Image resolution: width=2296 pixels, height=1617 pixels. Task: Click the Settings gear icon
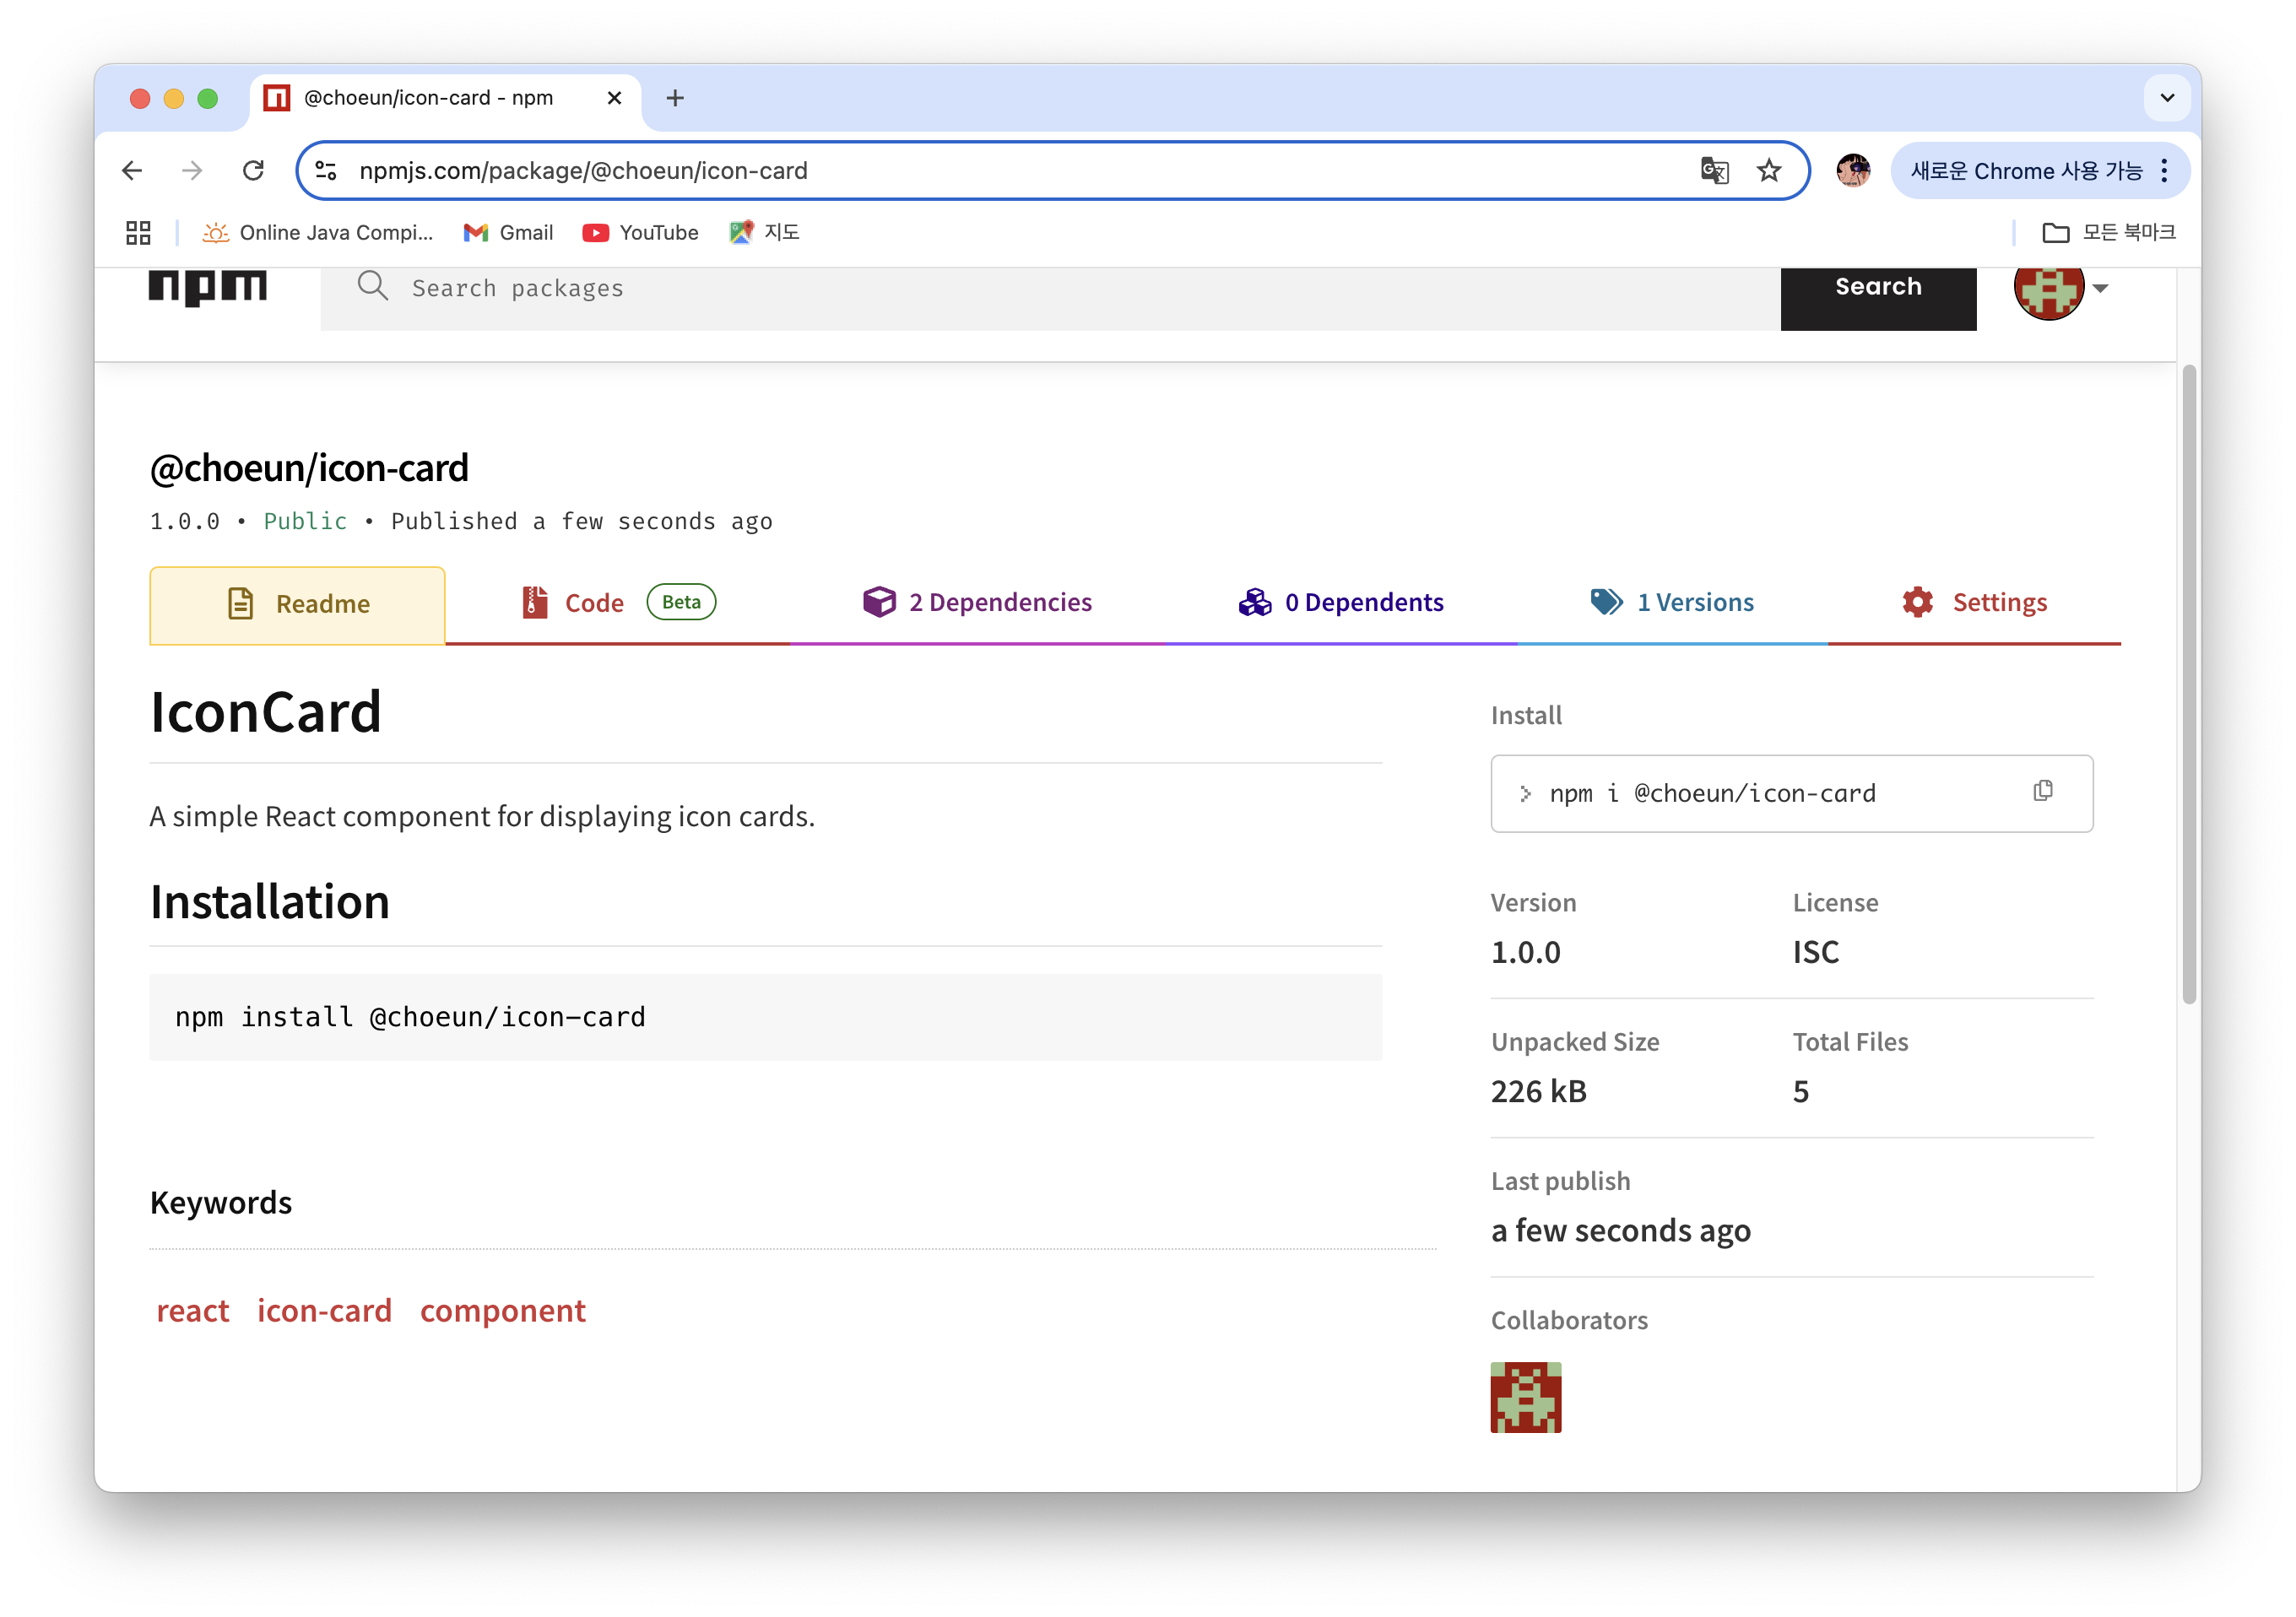1917,602
